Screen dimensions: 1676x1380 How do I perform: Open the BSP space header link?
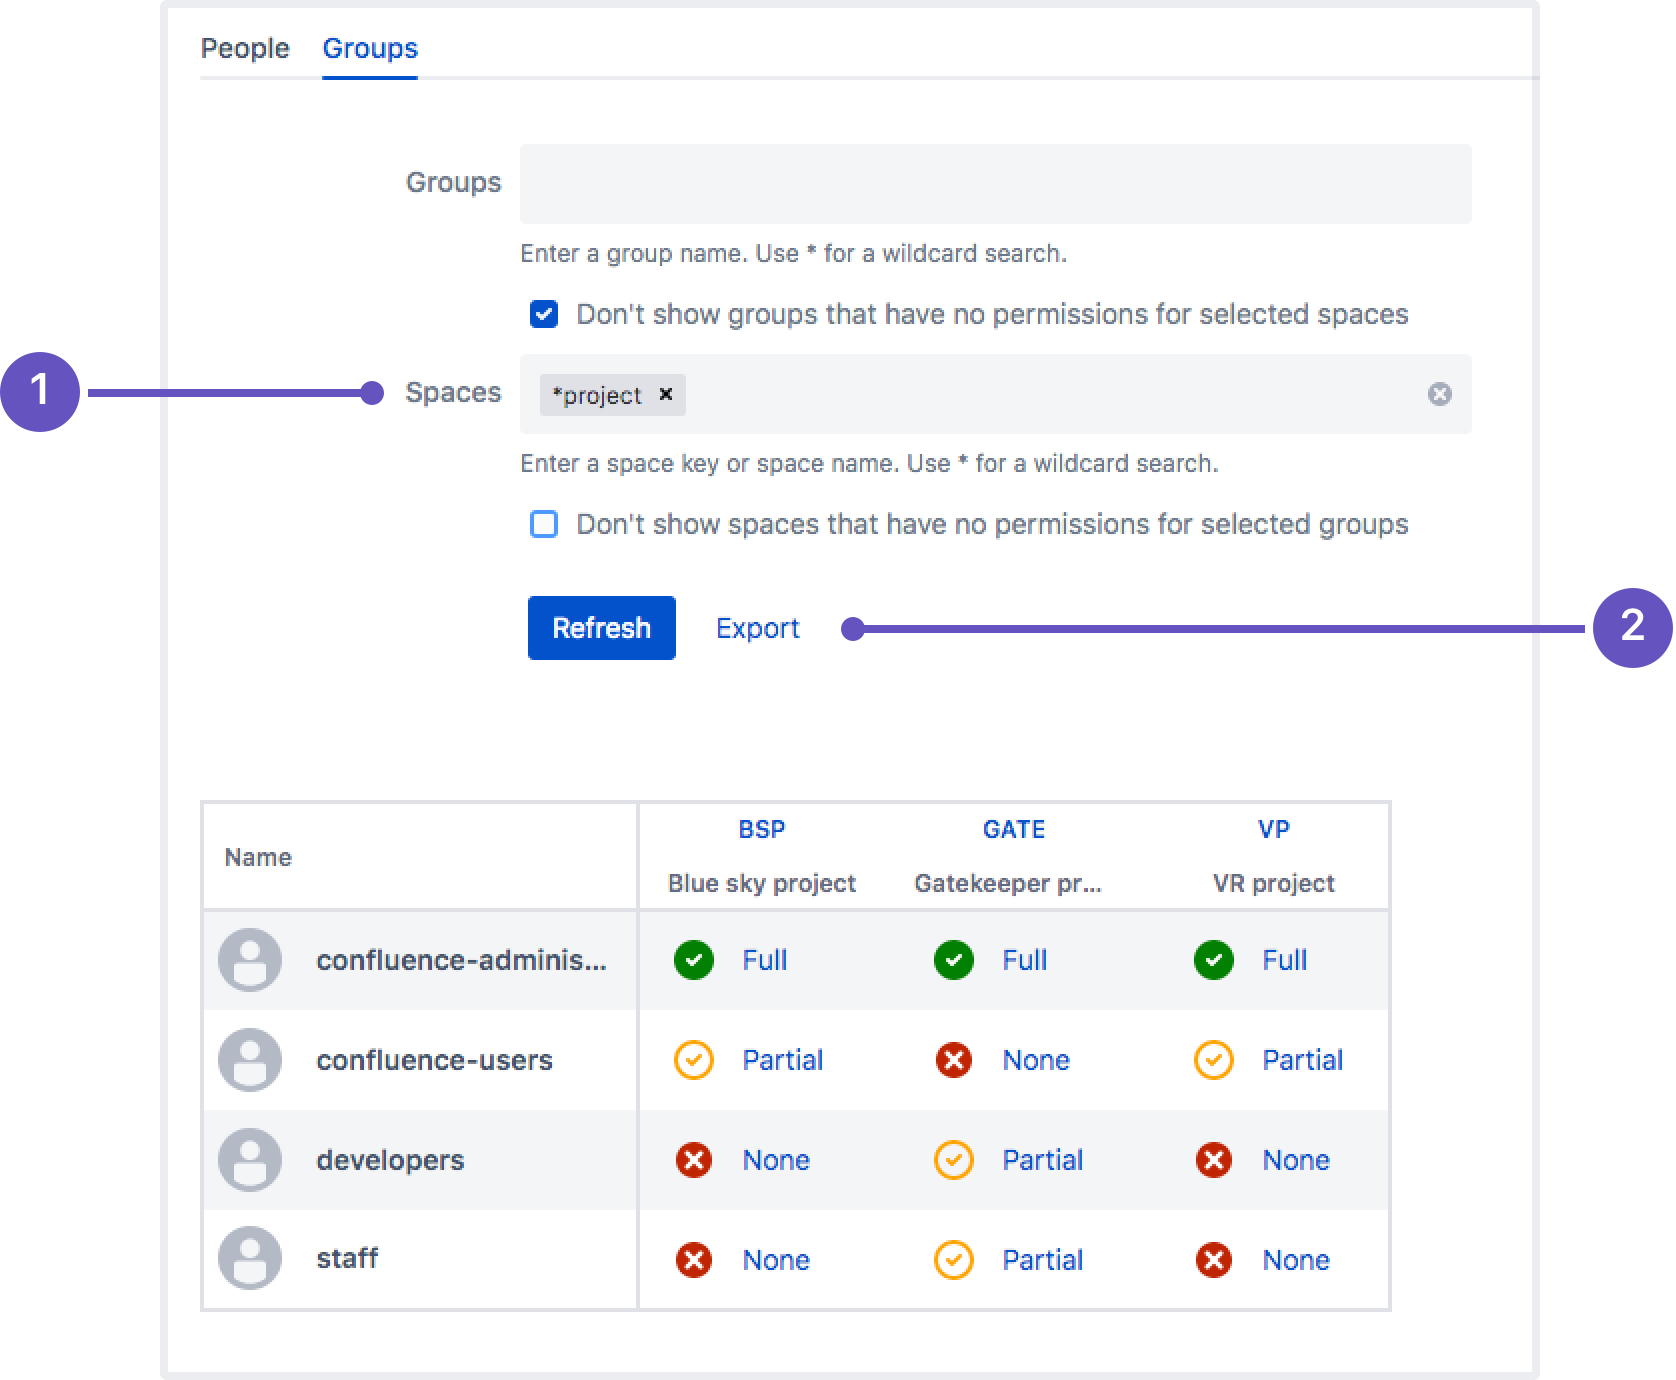pyautogui.click(x=762, y=829)
